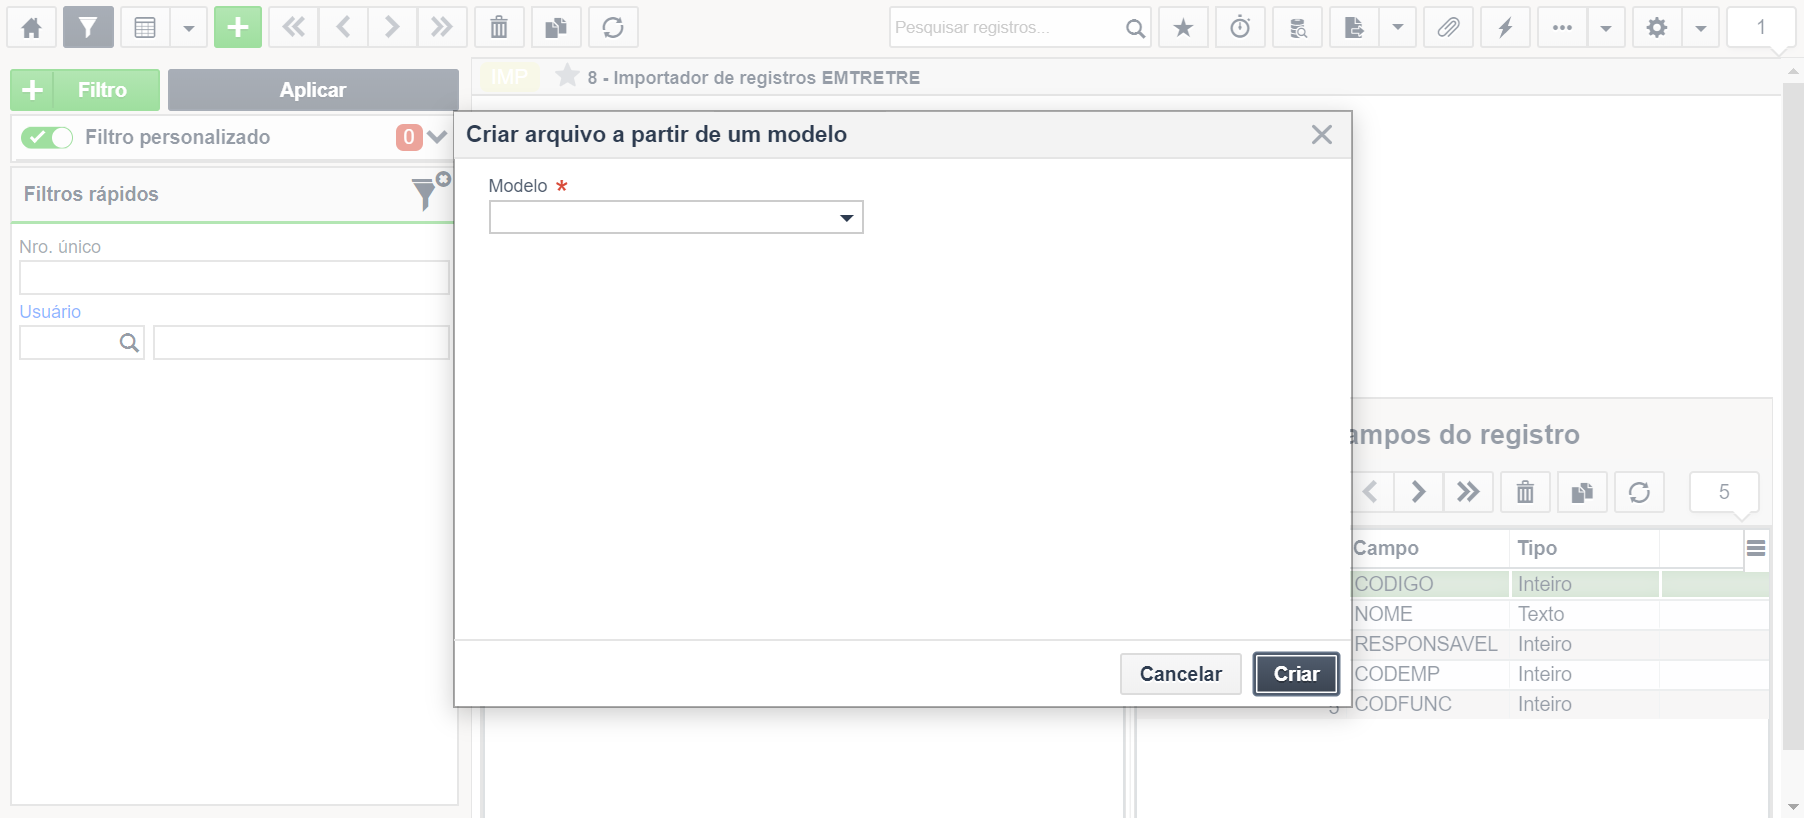Go to previous record in top toolbar

343,28
